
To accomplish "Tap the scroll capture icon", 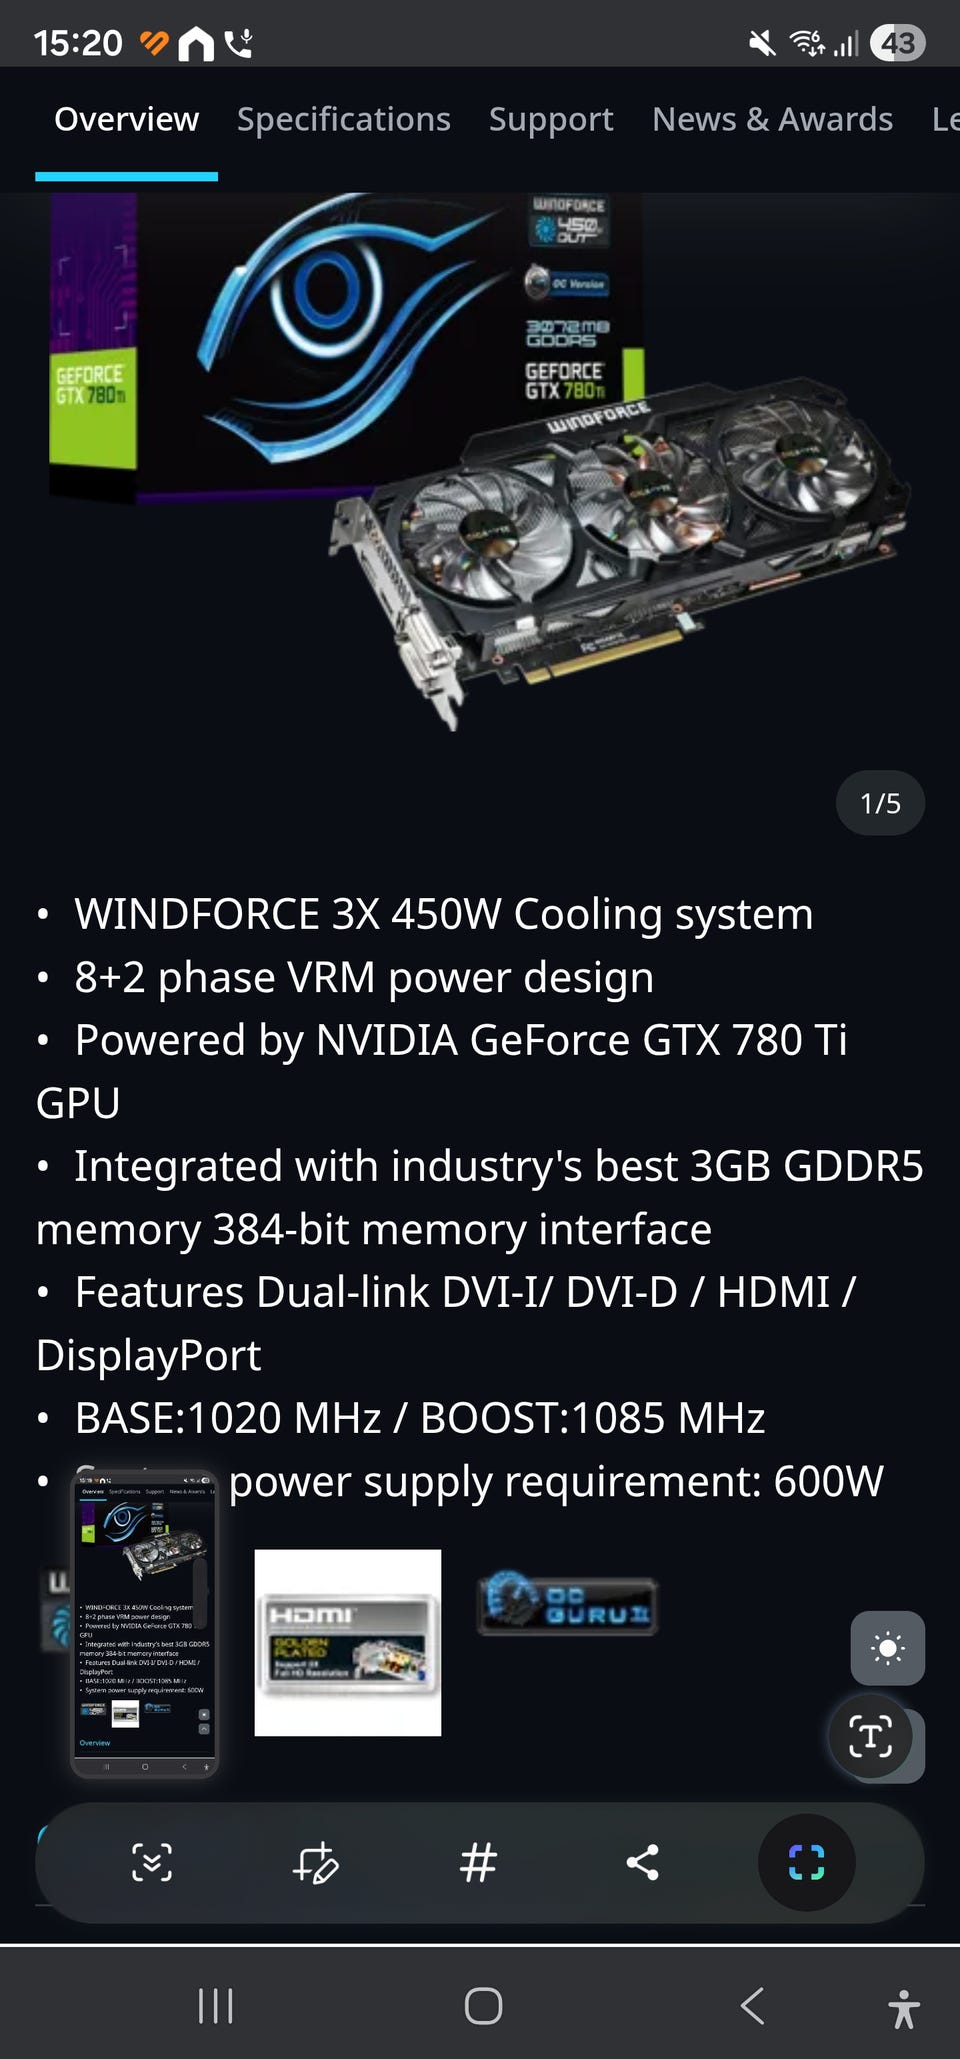I will pos(152,1863).
